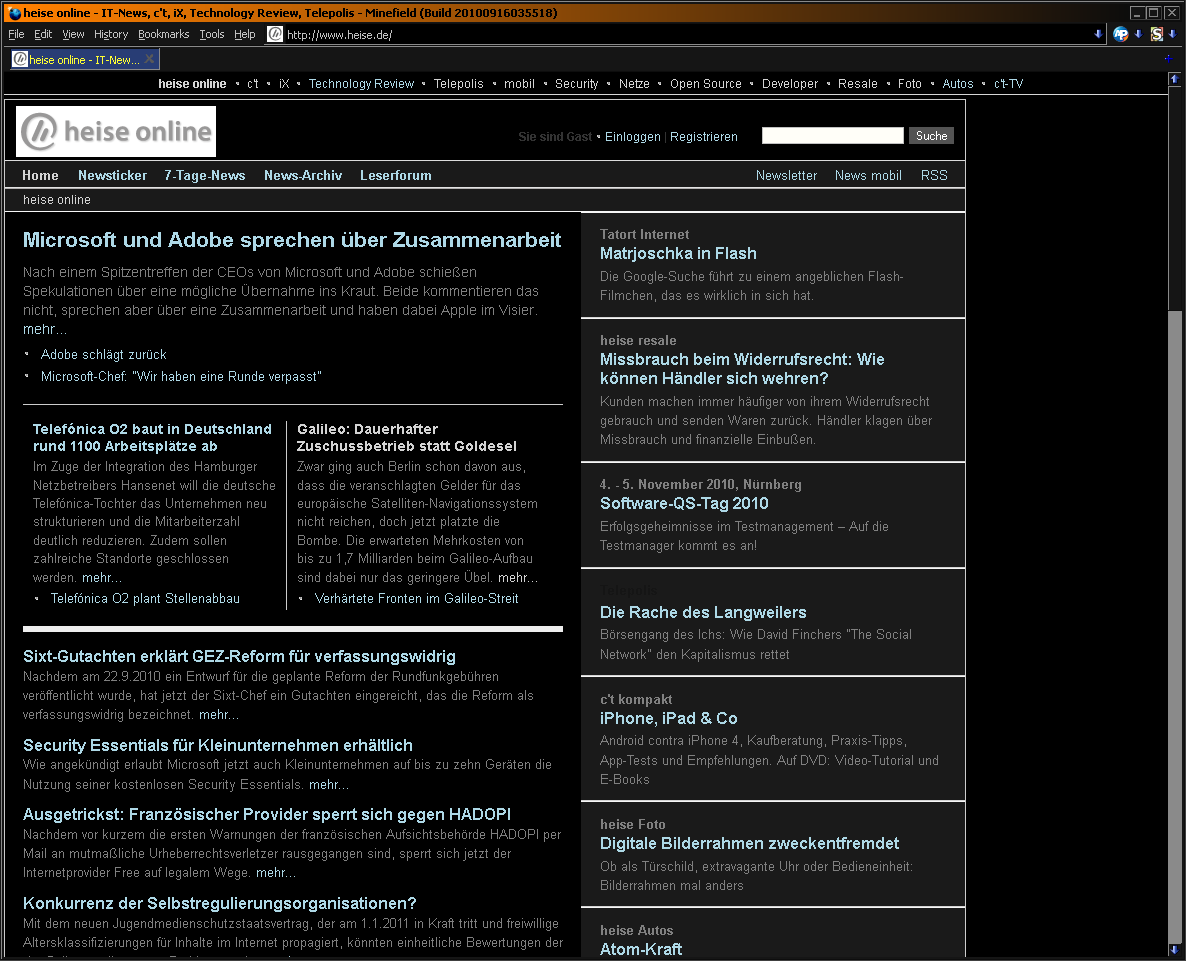Click the vertical scrollbar thumb

(x=1174, y=625)
